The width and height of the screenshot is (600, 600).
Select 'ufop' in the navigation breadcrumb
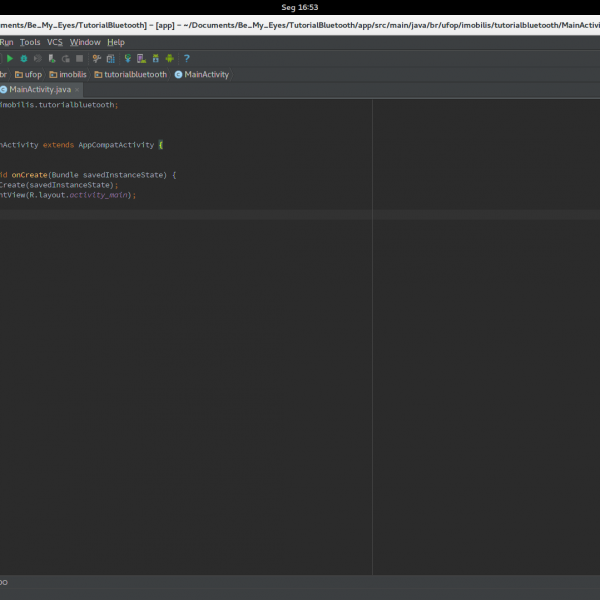(x=33, y=75)
